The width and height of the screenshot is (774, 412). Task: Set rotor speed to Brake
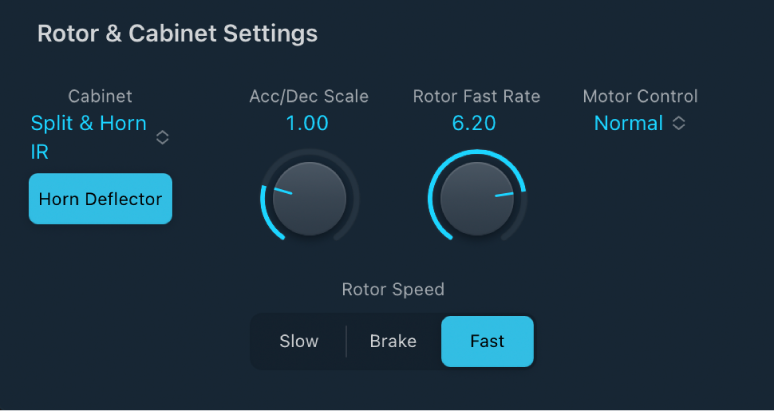coord(393,341)
